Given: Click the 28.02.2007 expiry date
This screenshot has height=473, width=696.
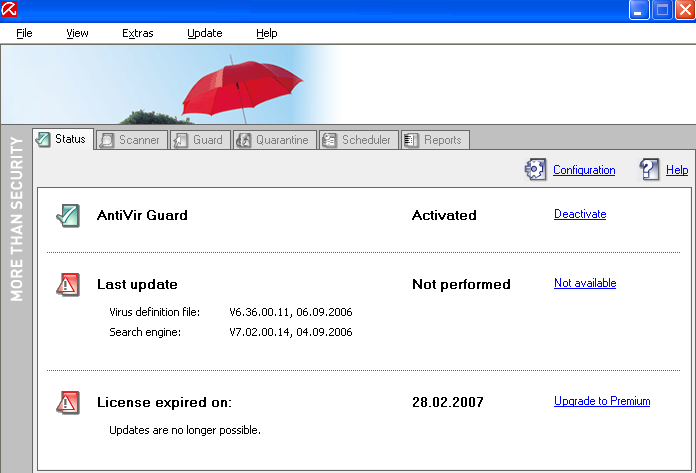Looking at the screenshot, I should tap(447, 402).
